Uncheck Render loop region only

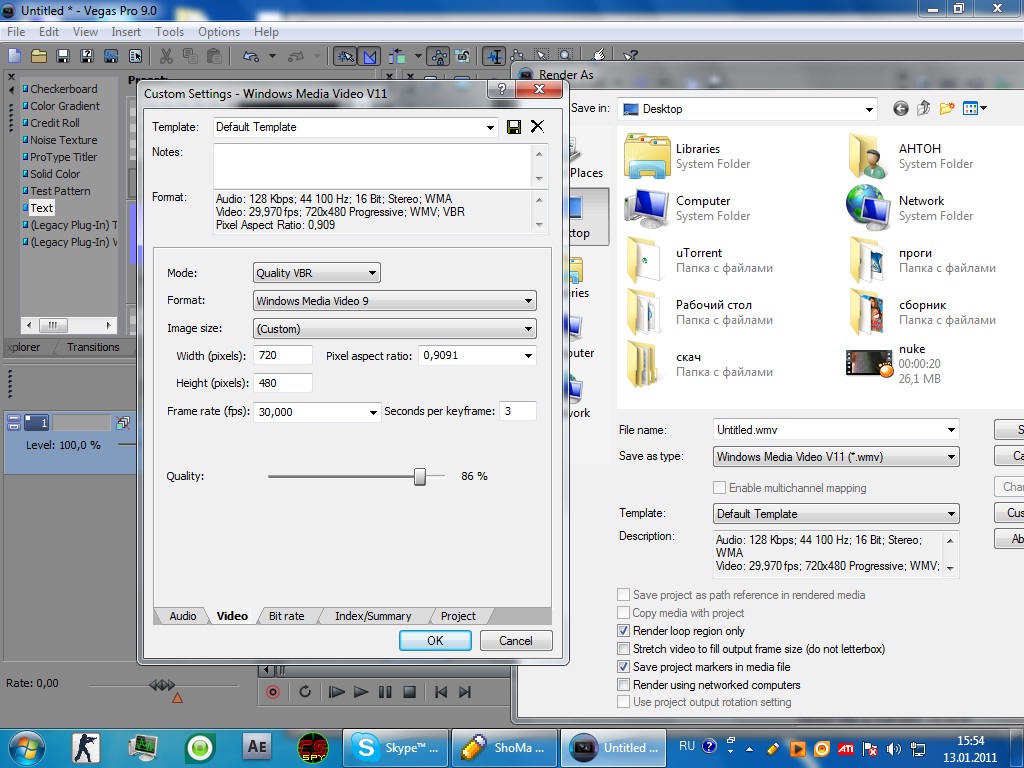point(624,631)
